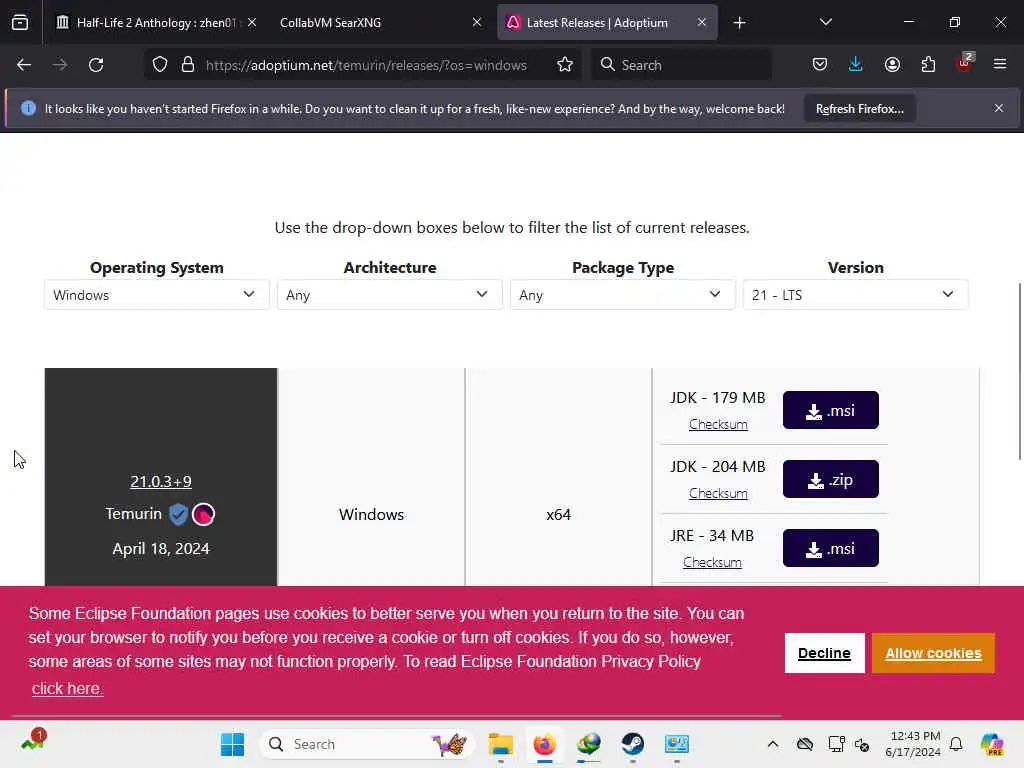Click the Temurin verified shield badge
Viewport: 1024px width, 768px height.
(x=178, y=515)
